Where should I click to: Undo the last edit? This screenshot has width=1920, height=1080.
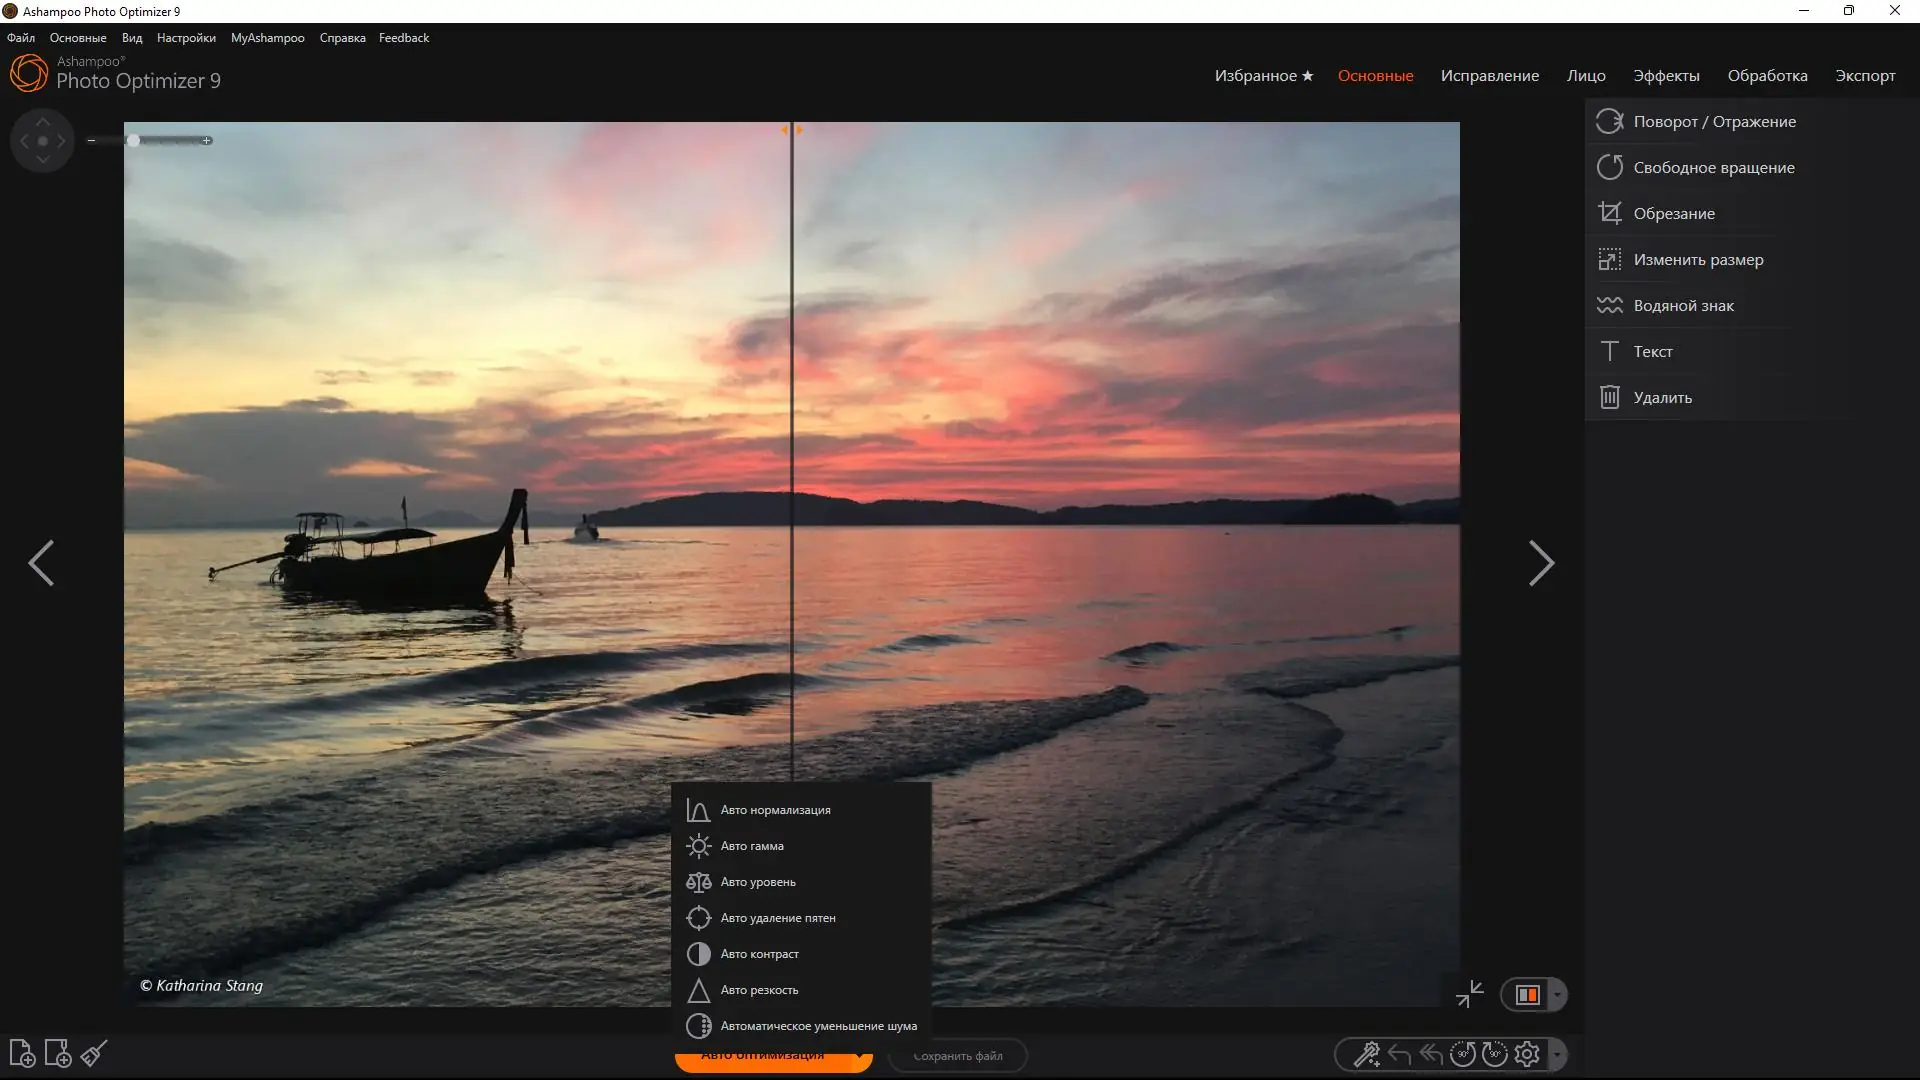[x=1398, y=1053]
